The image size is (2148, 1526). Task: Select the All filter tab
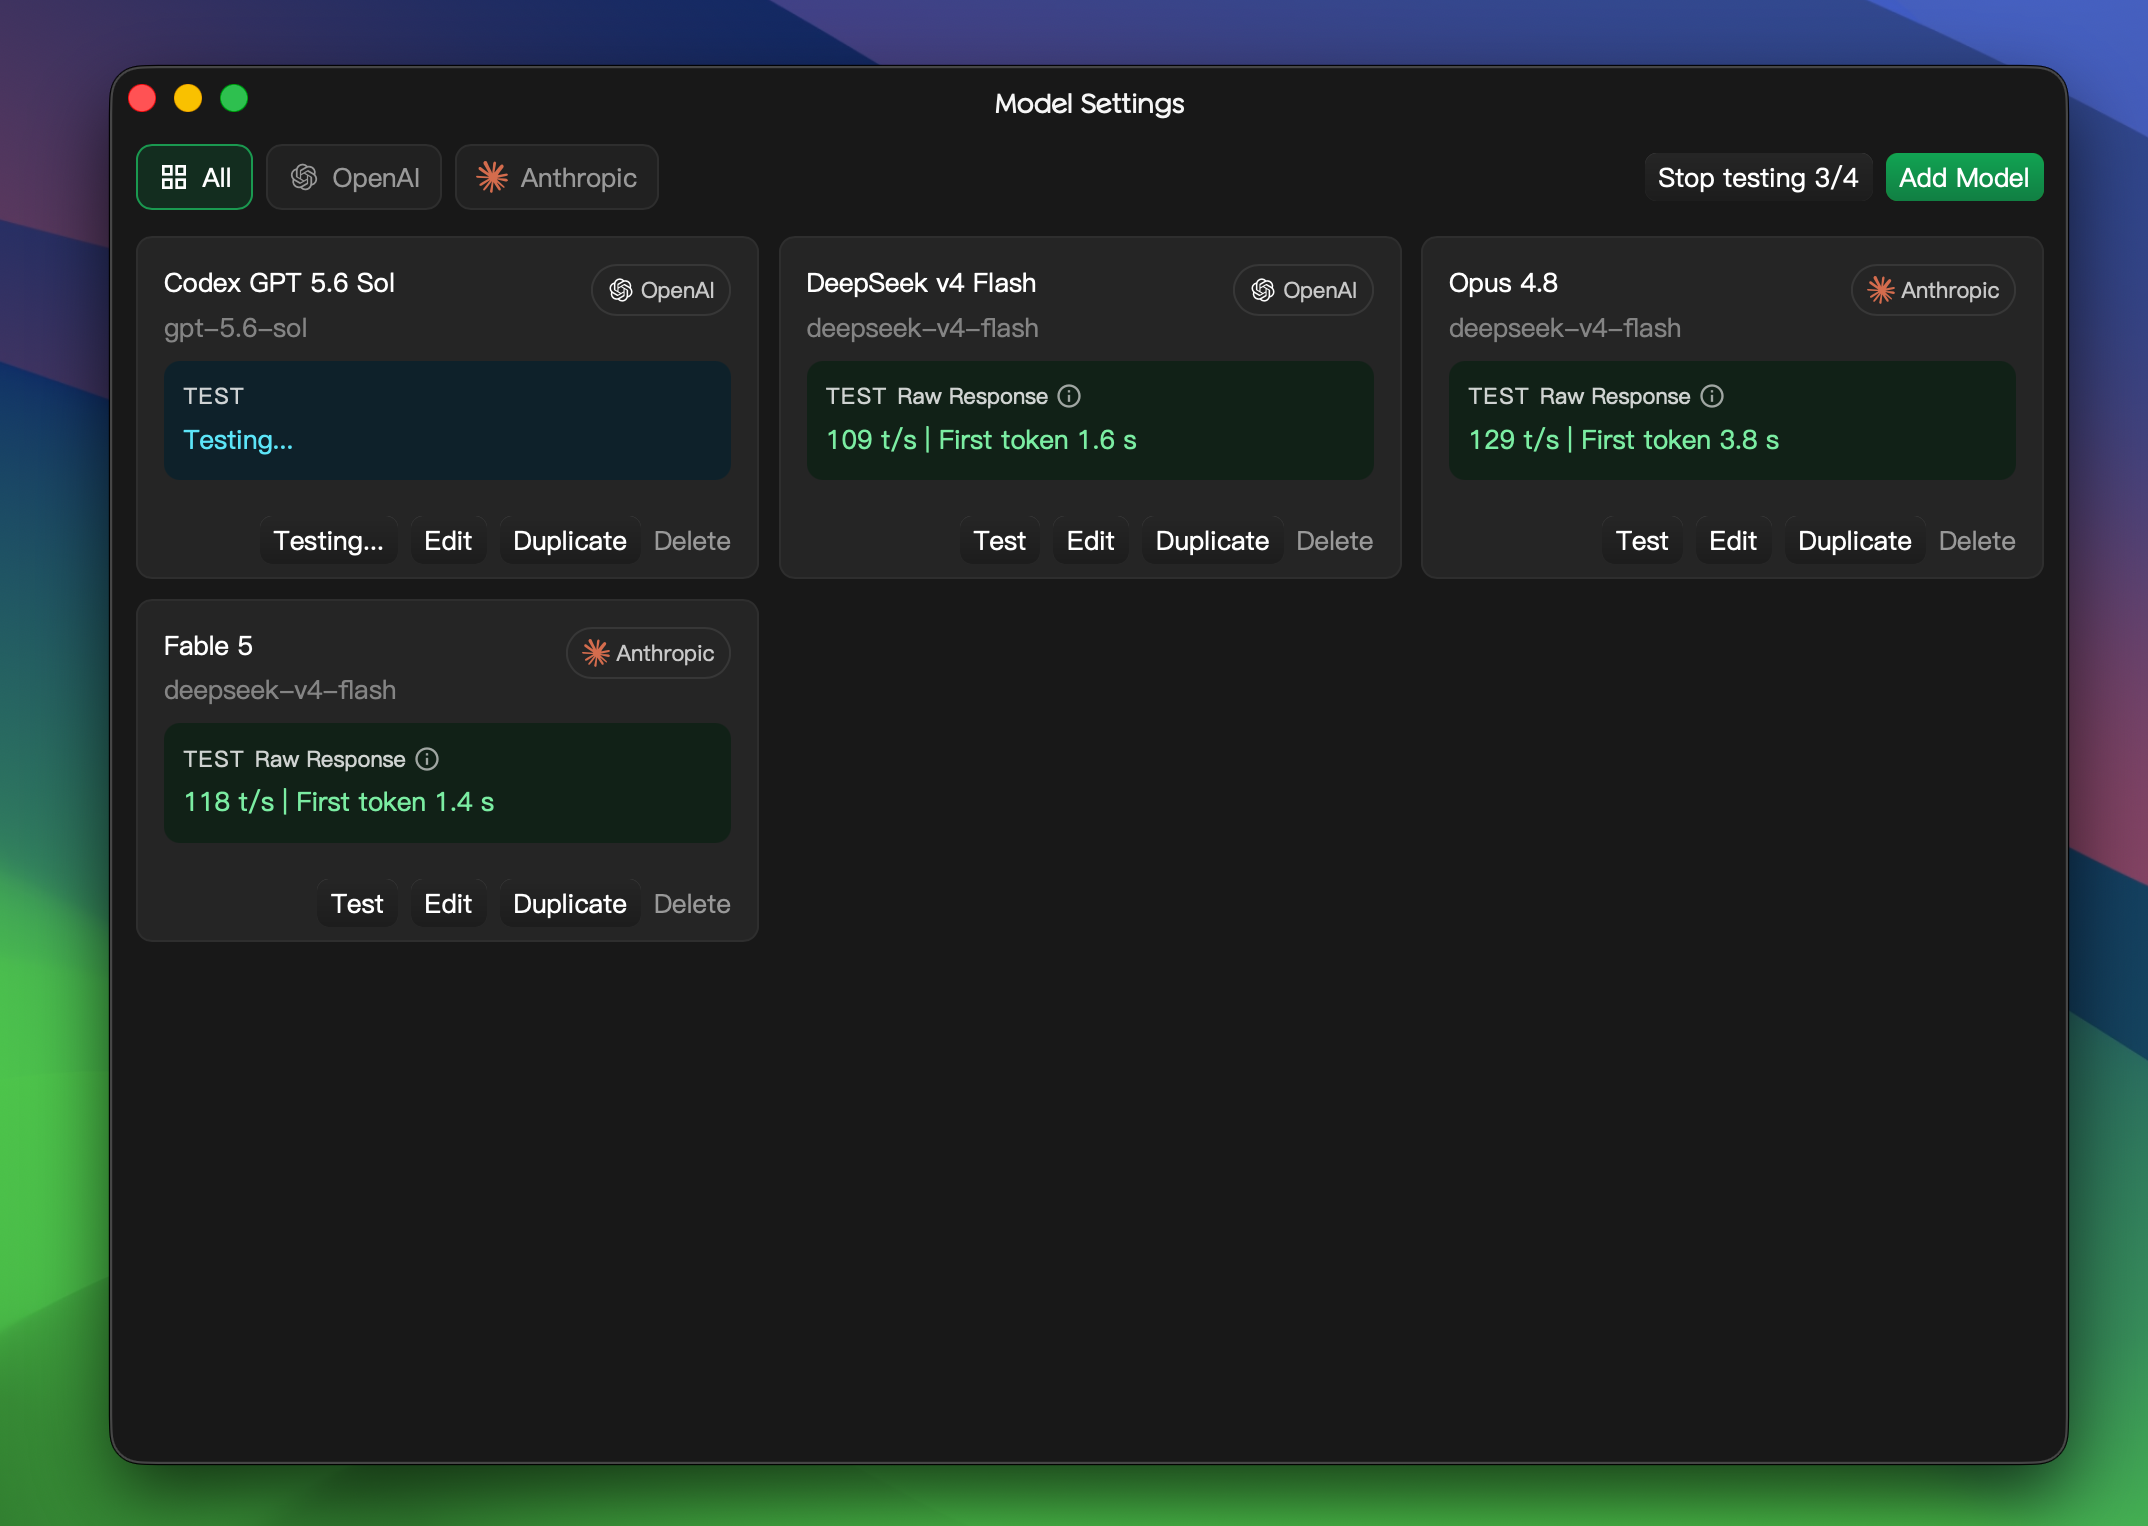coord(194,177)
